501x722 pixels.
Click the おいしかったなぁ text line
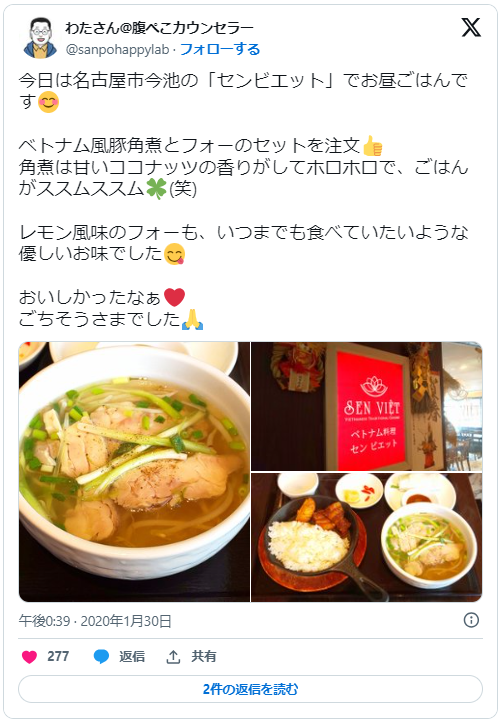tap(102, 297)
